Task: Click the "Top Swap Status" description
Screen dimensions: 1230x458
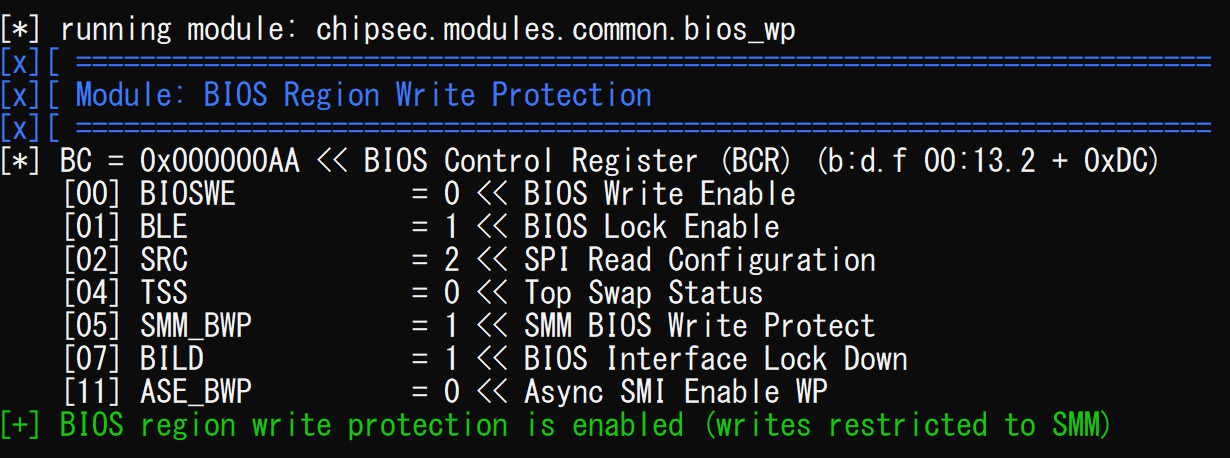Action: (x=643, y=293)
